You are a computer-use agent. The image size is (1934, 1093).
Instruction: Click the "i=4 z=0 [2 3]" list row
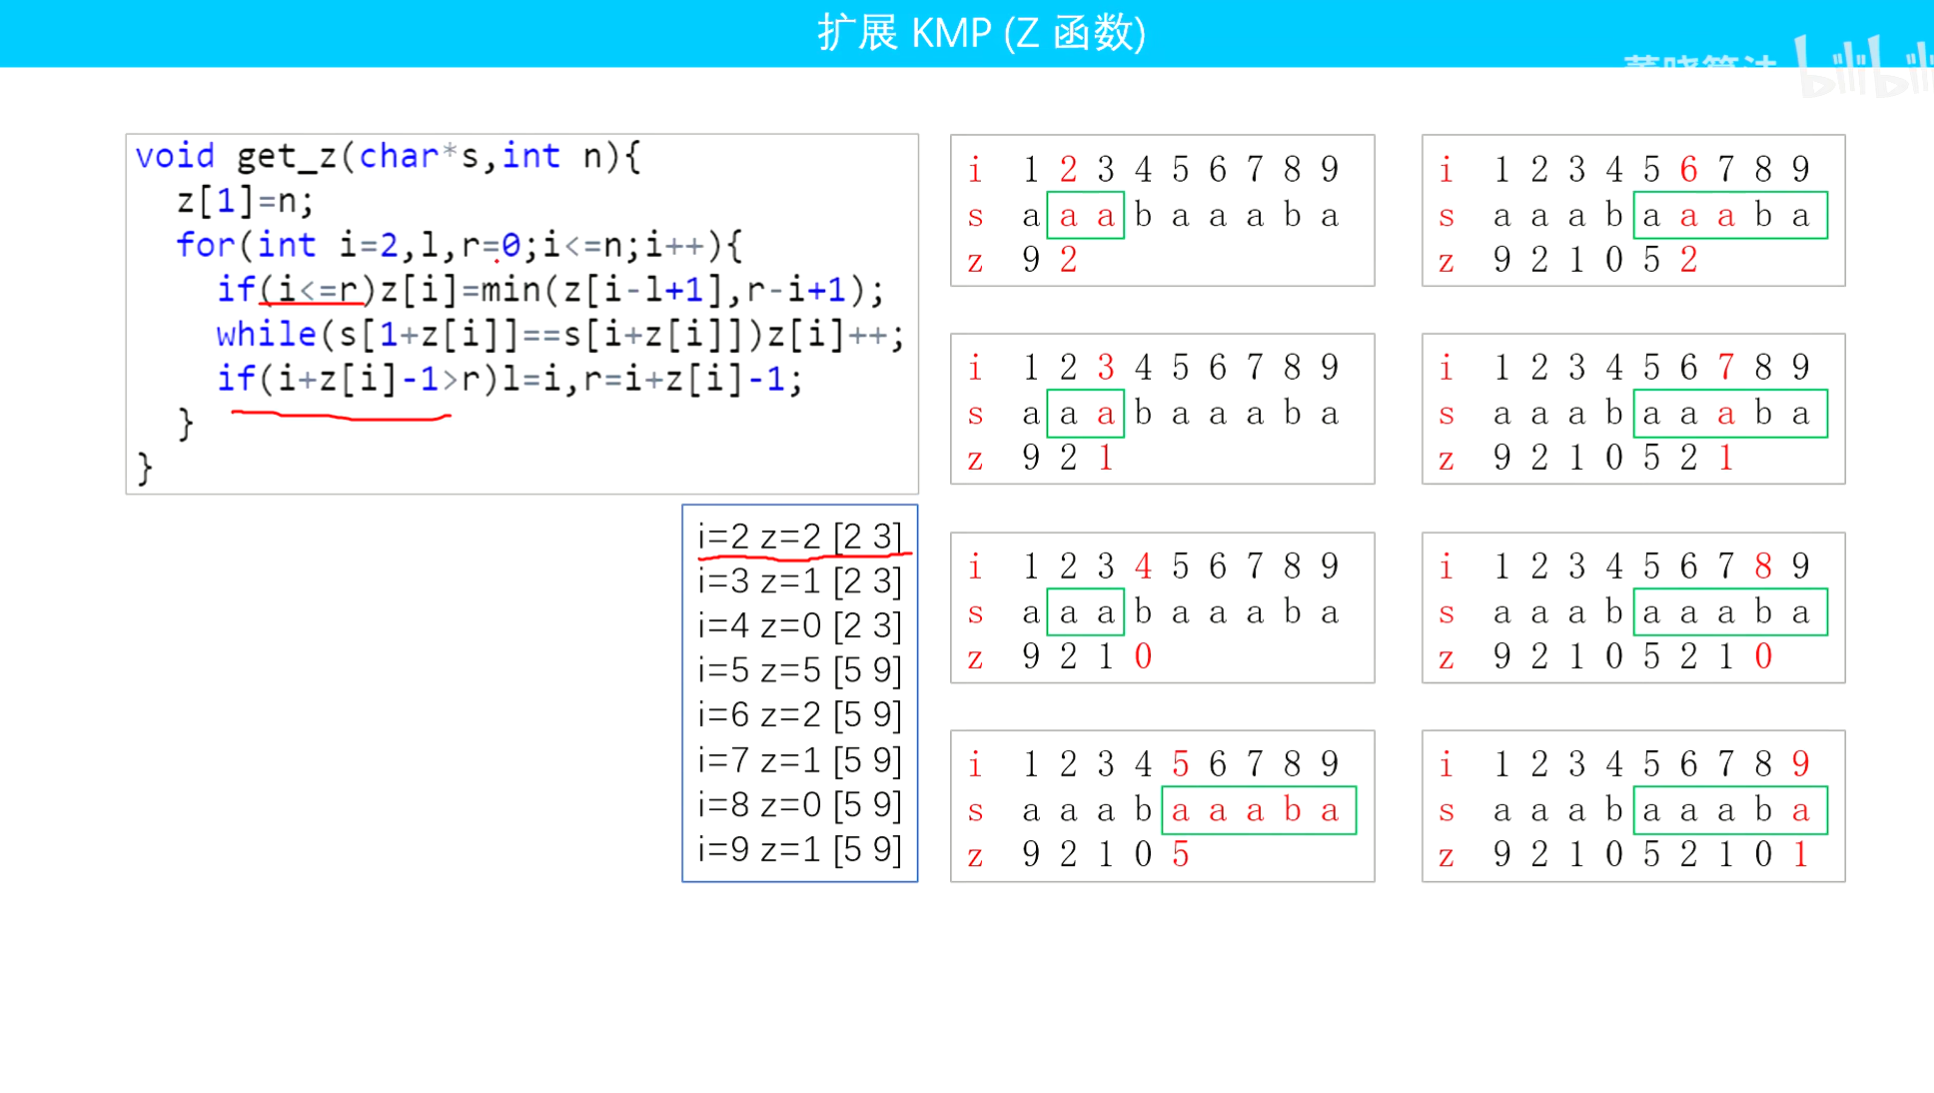799,626
